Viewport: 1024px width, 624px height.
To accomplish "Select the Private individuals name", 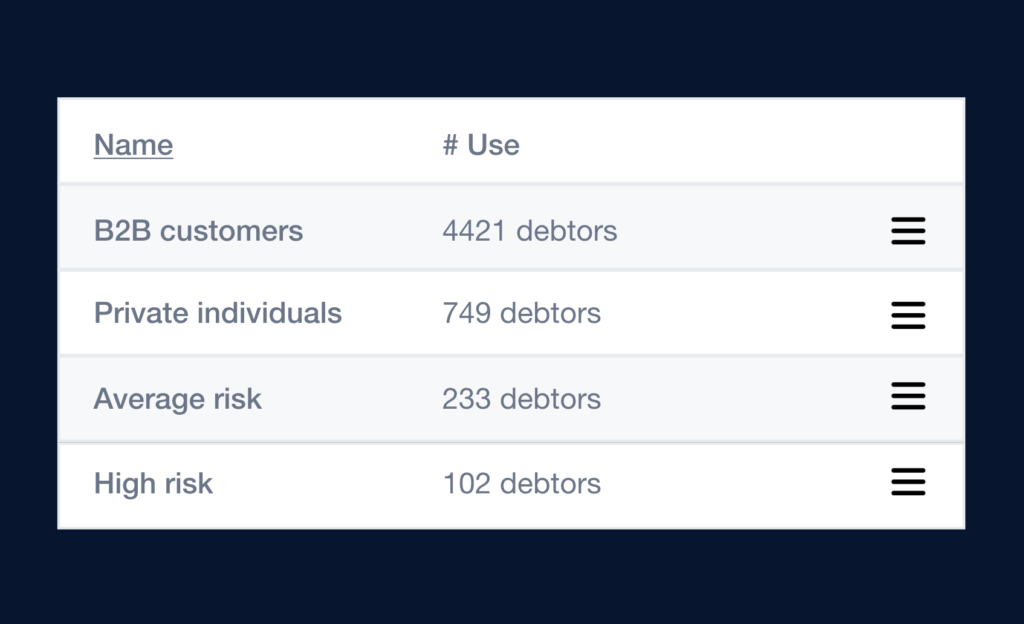I will click(x=218, y=313).
